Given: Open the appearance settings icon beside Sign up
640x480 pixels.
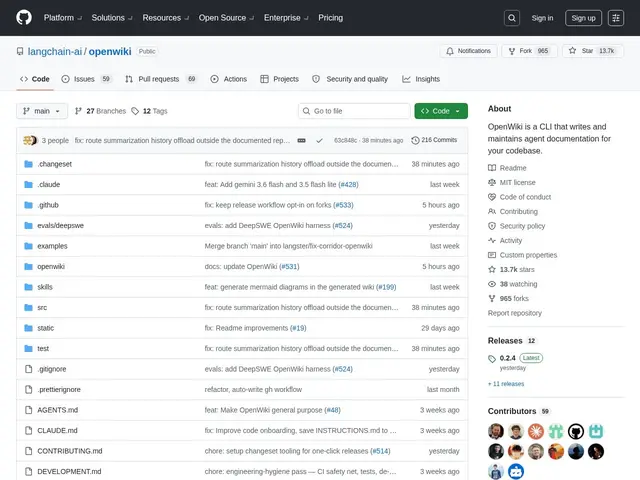Looking at the screenshot, I should [x=616, y=18].
